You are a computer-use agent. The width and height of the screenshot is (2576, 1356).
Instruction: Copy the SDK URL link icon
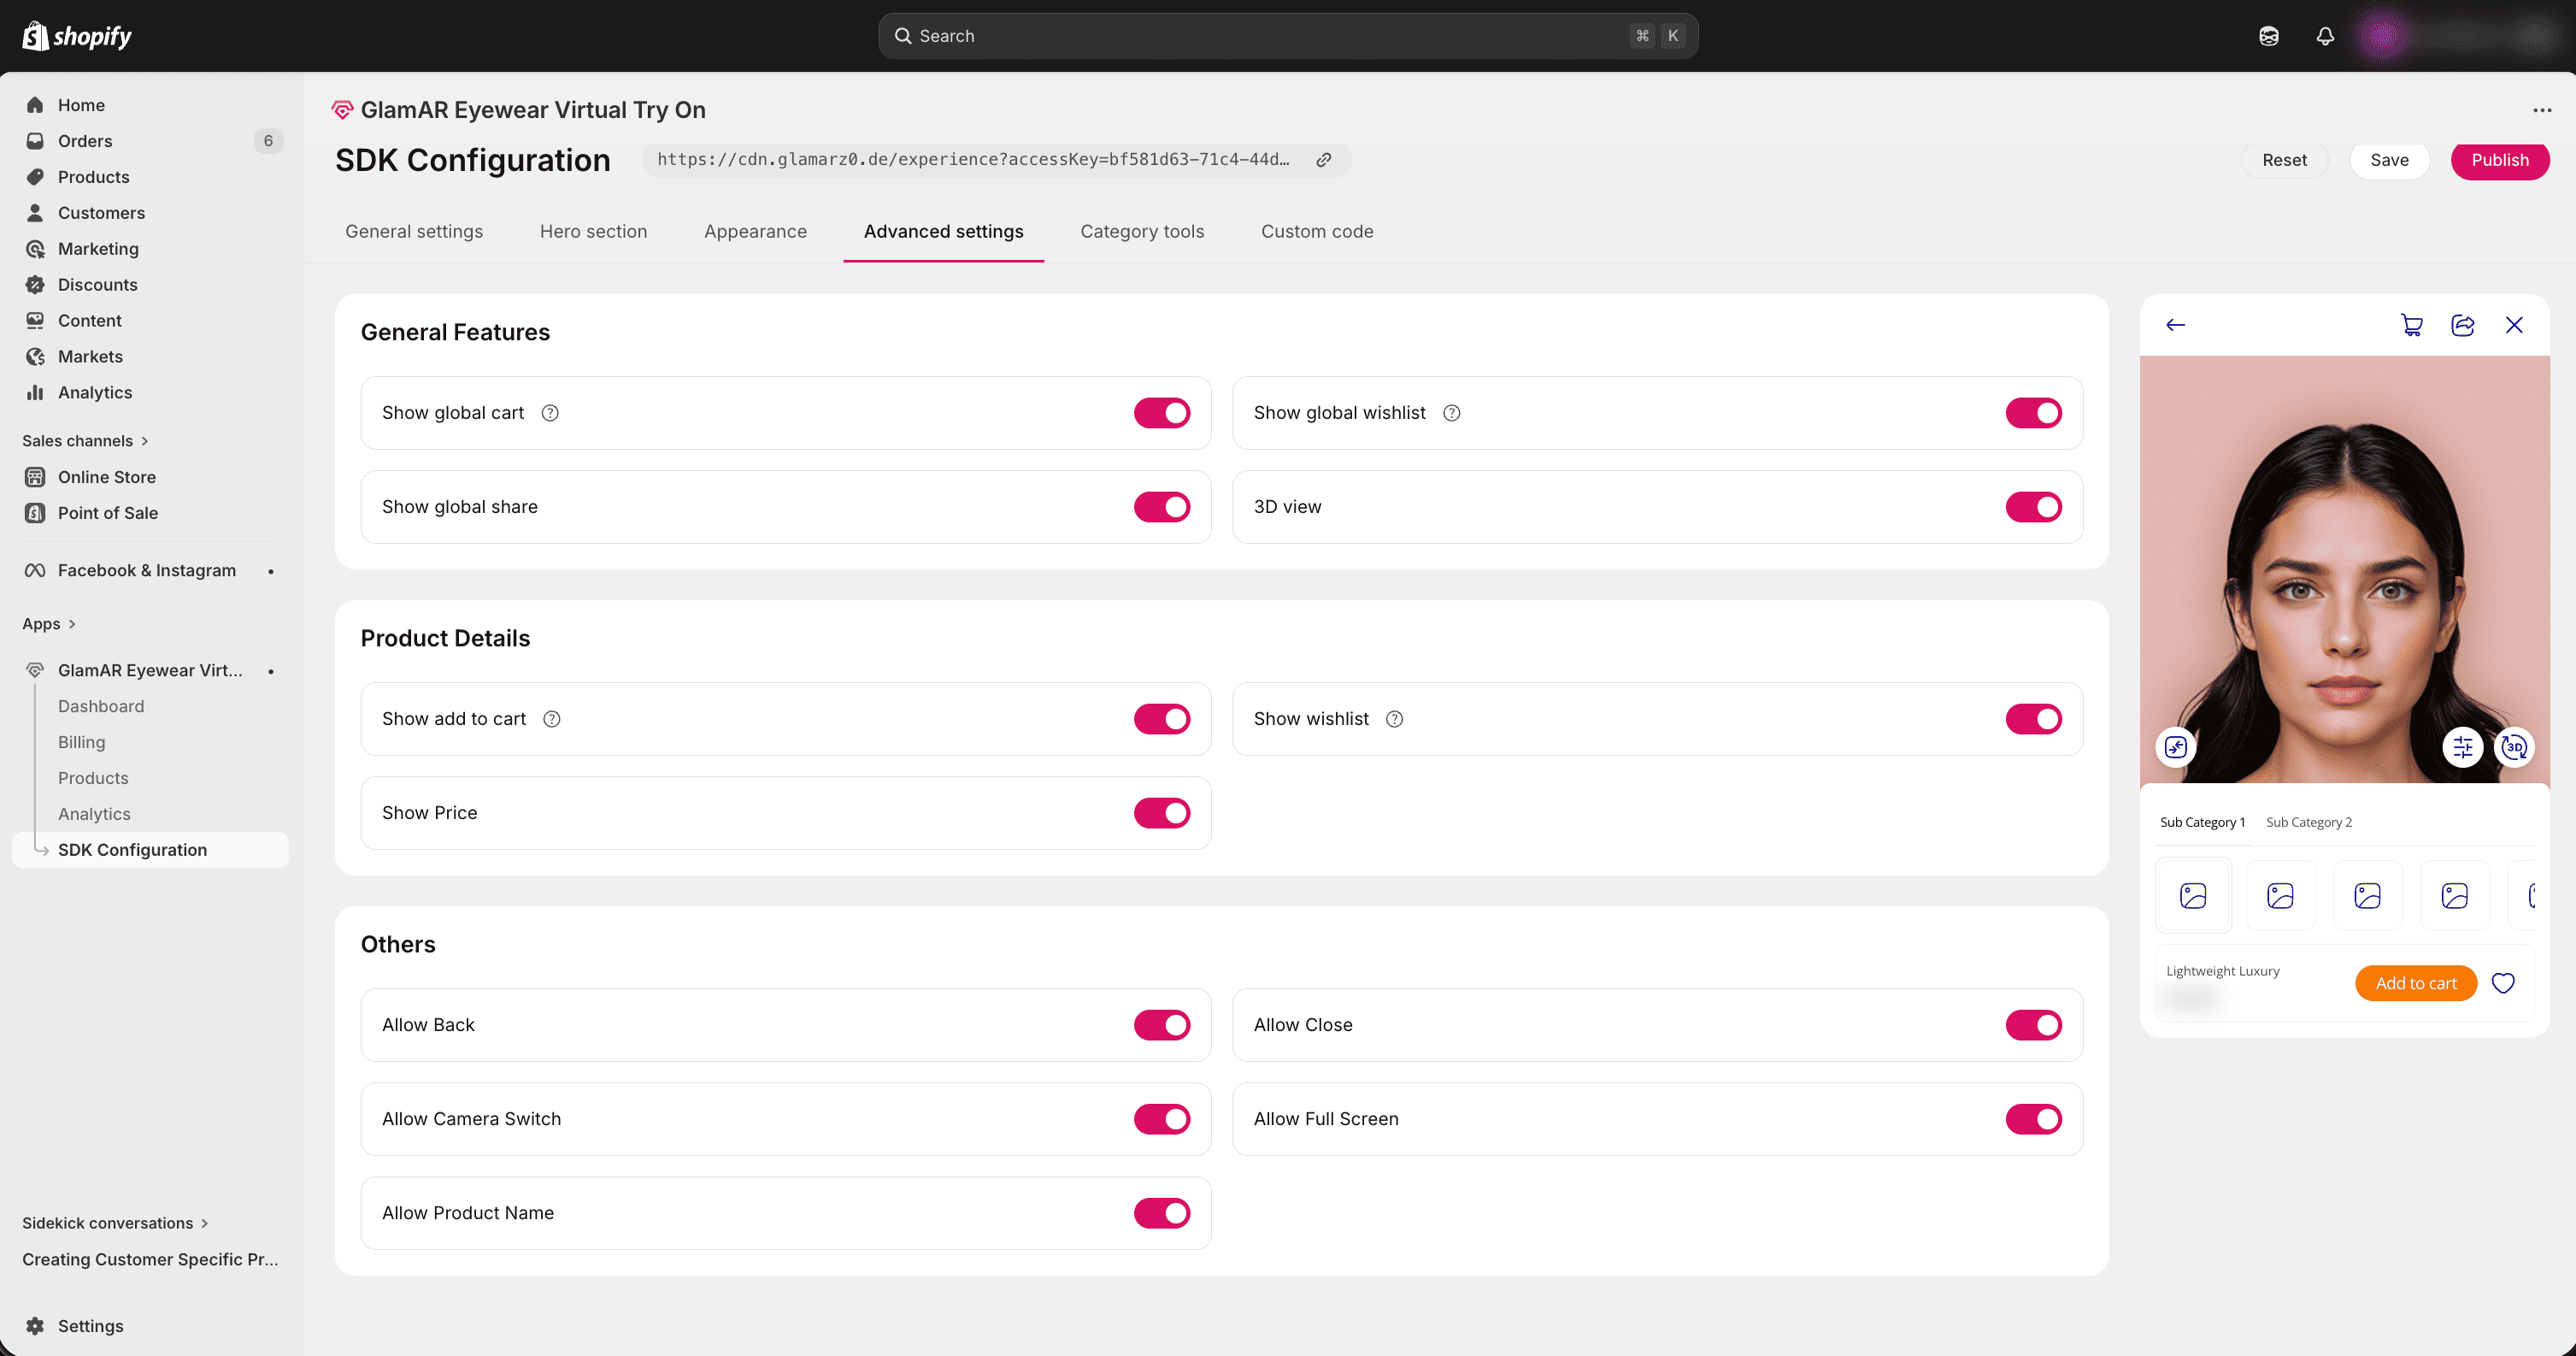click(1323, 160)
